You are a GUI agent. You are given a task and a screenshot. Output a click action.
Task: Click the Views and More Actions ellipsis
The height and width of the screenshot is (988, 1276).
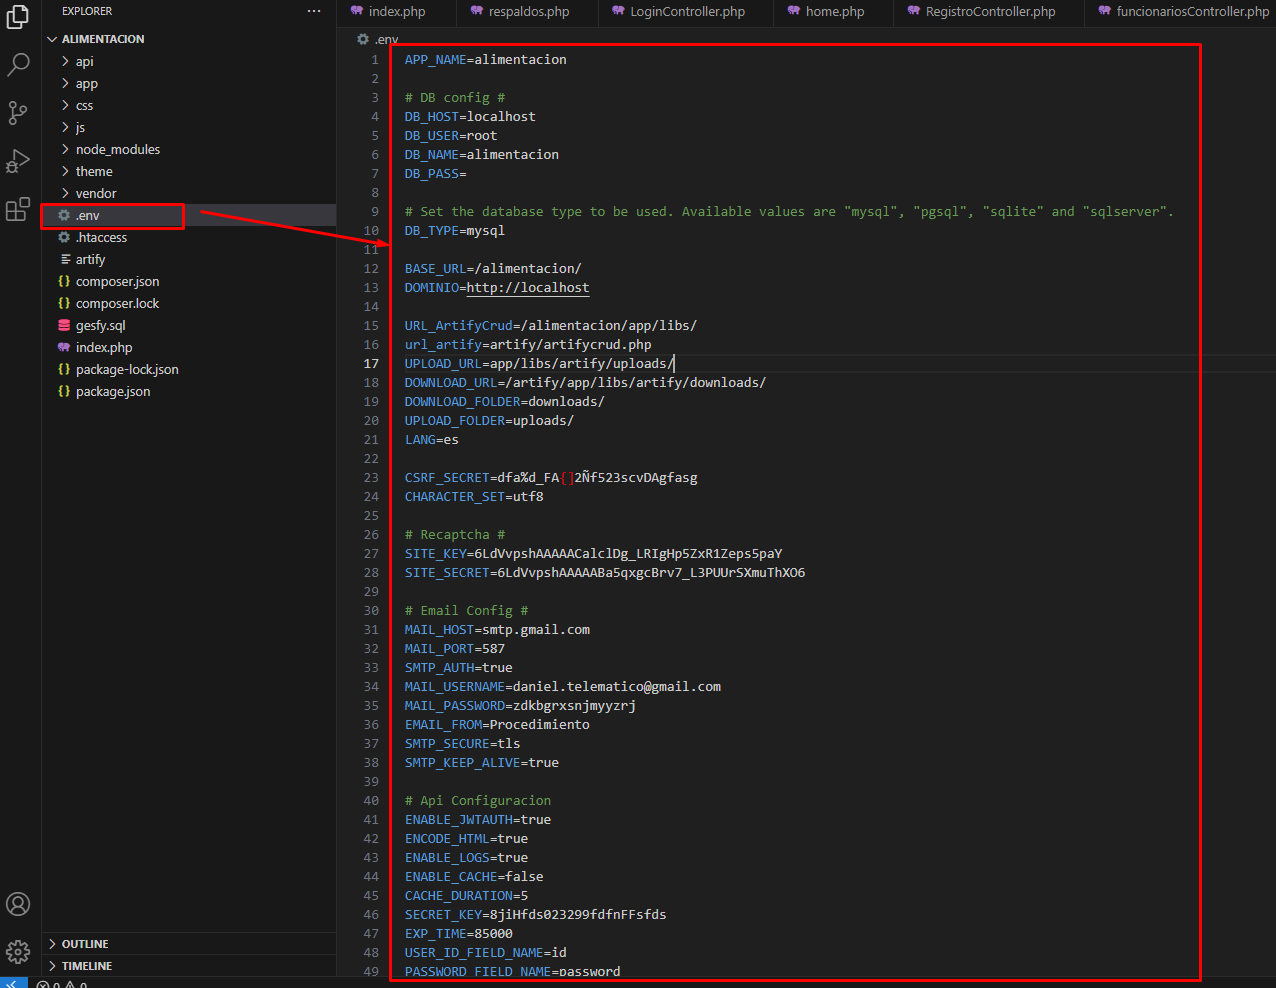[314, 10]
